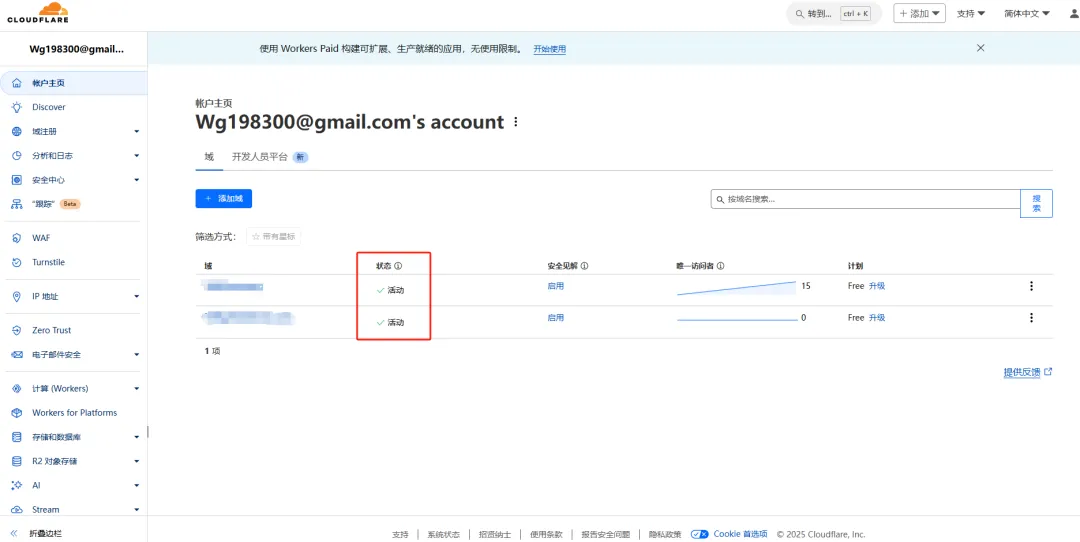Image resolution: width=1080 pixels, height=542 pixels.
Task: Click the blue Add domain button
Action: 224,198
